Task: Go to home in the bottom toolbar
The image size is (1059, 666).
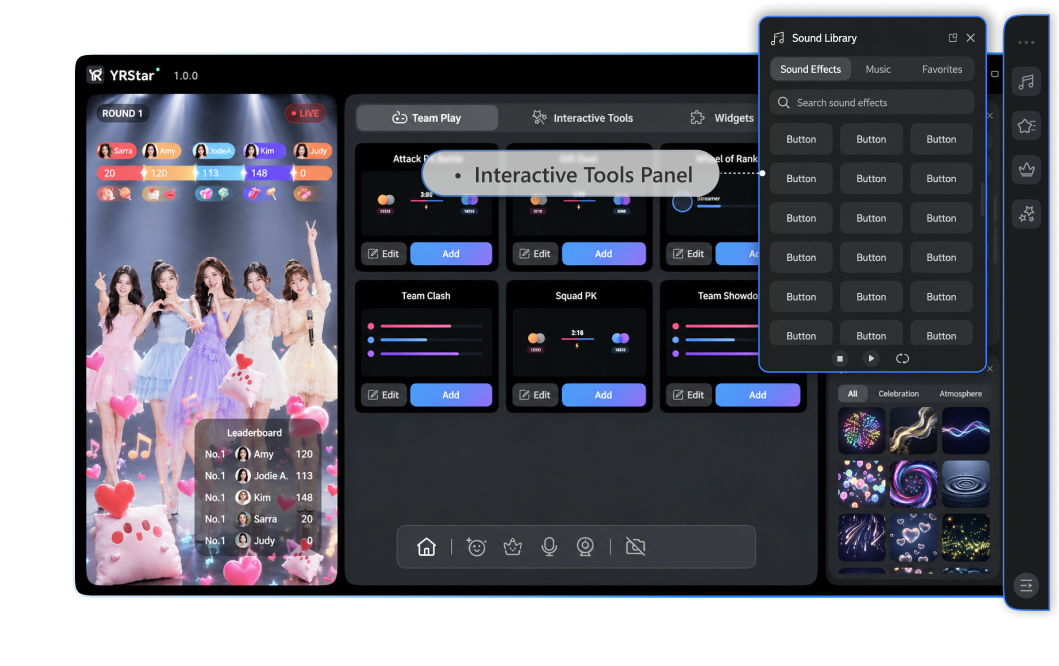Action: click(x=426, y=546)
